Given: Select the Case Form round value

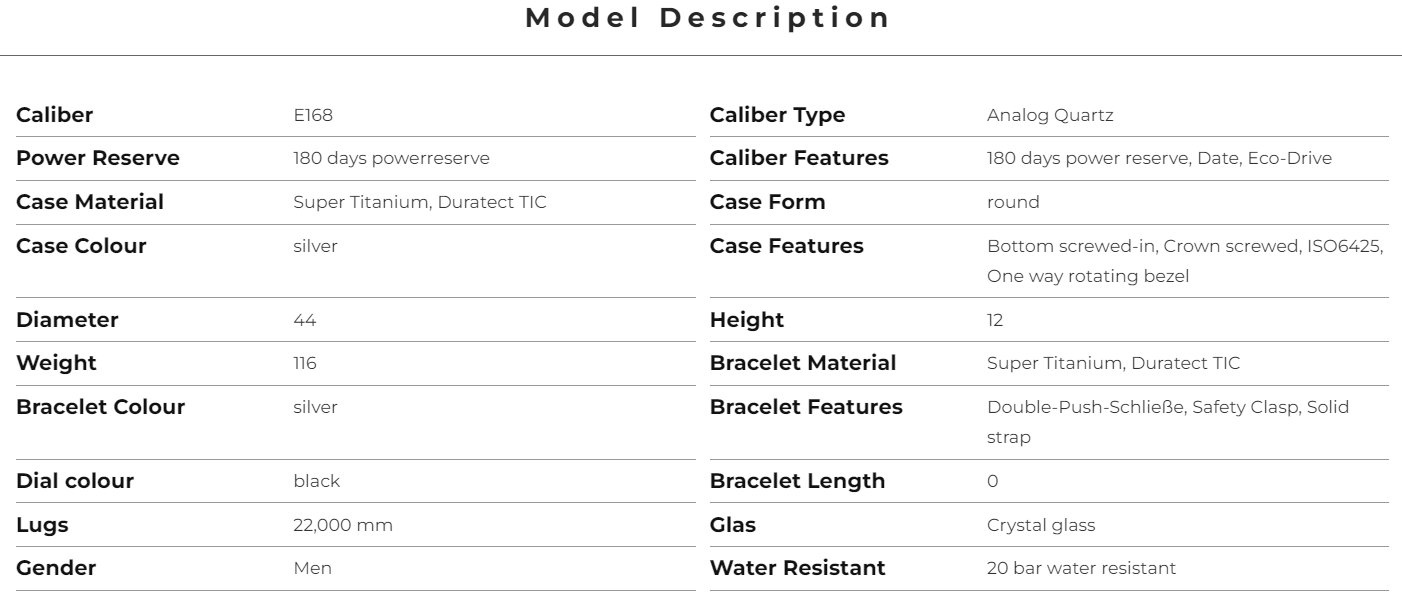Looking at the screenshot, I should tap(1013, 203).
